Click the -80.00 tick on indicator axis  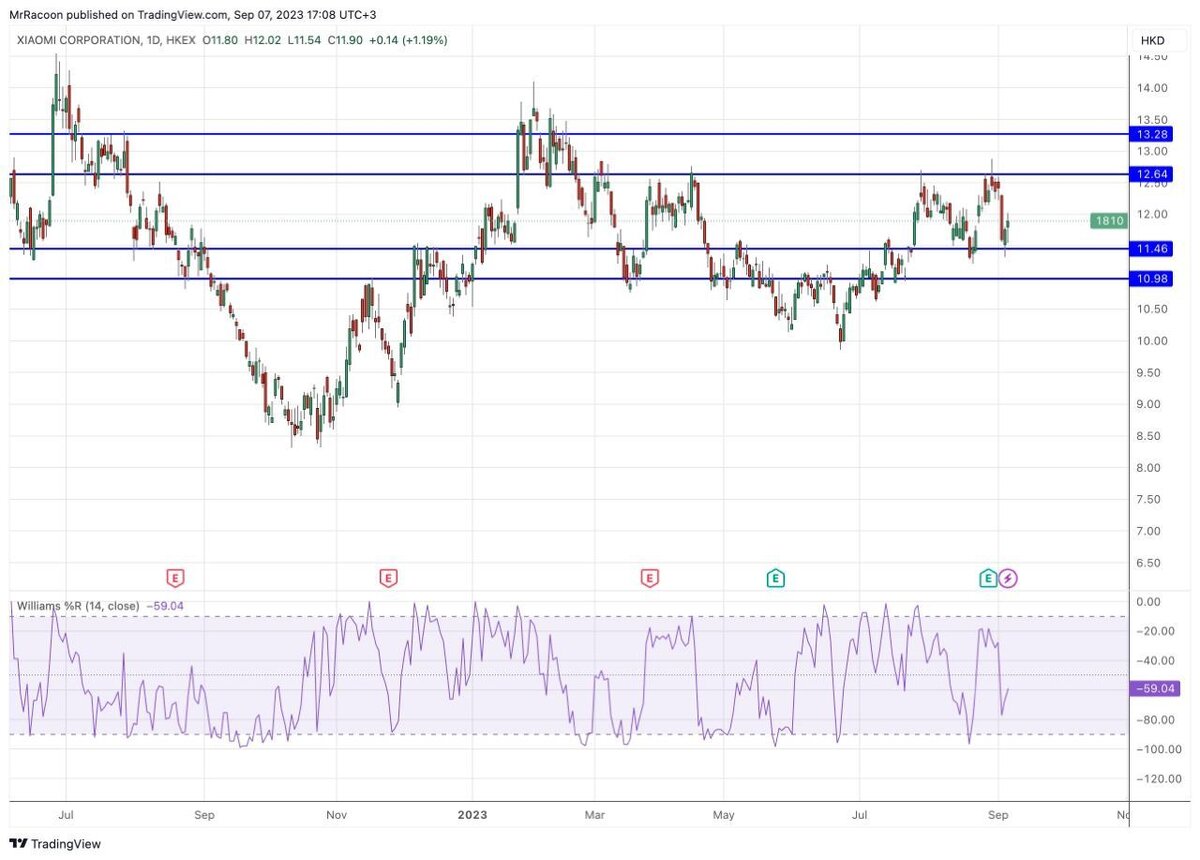point(1153,720)
